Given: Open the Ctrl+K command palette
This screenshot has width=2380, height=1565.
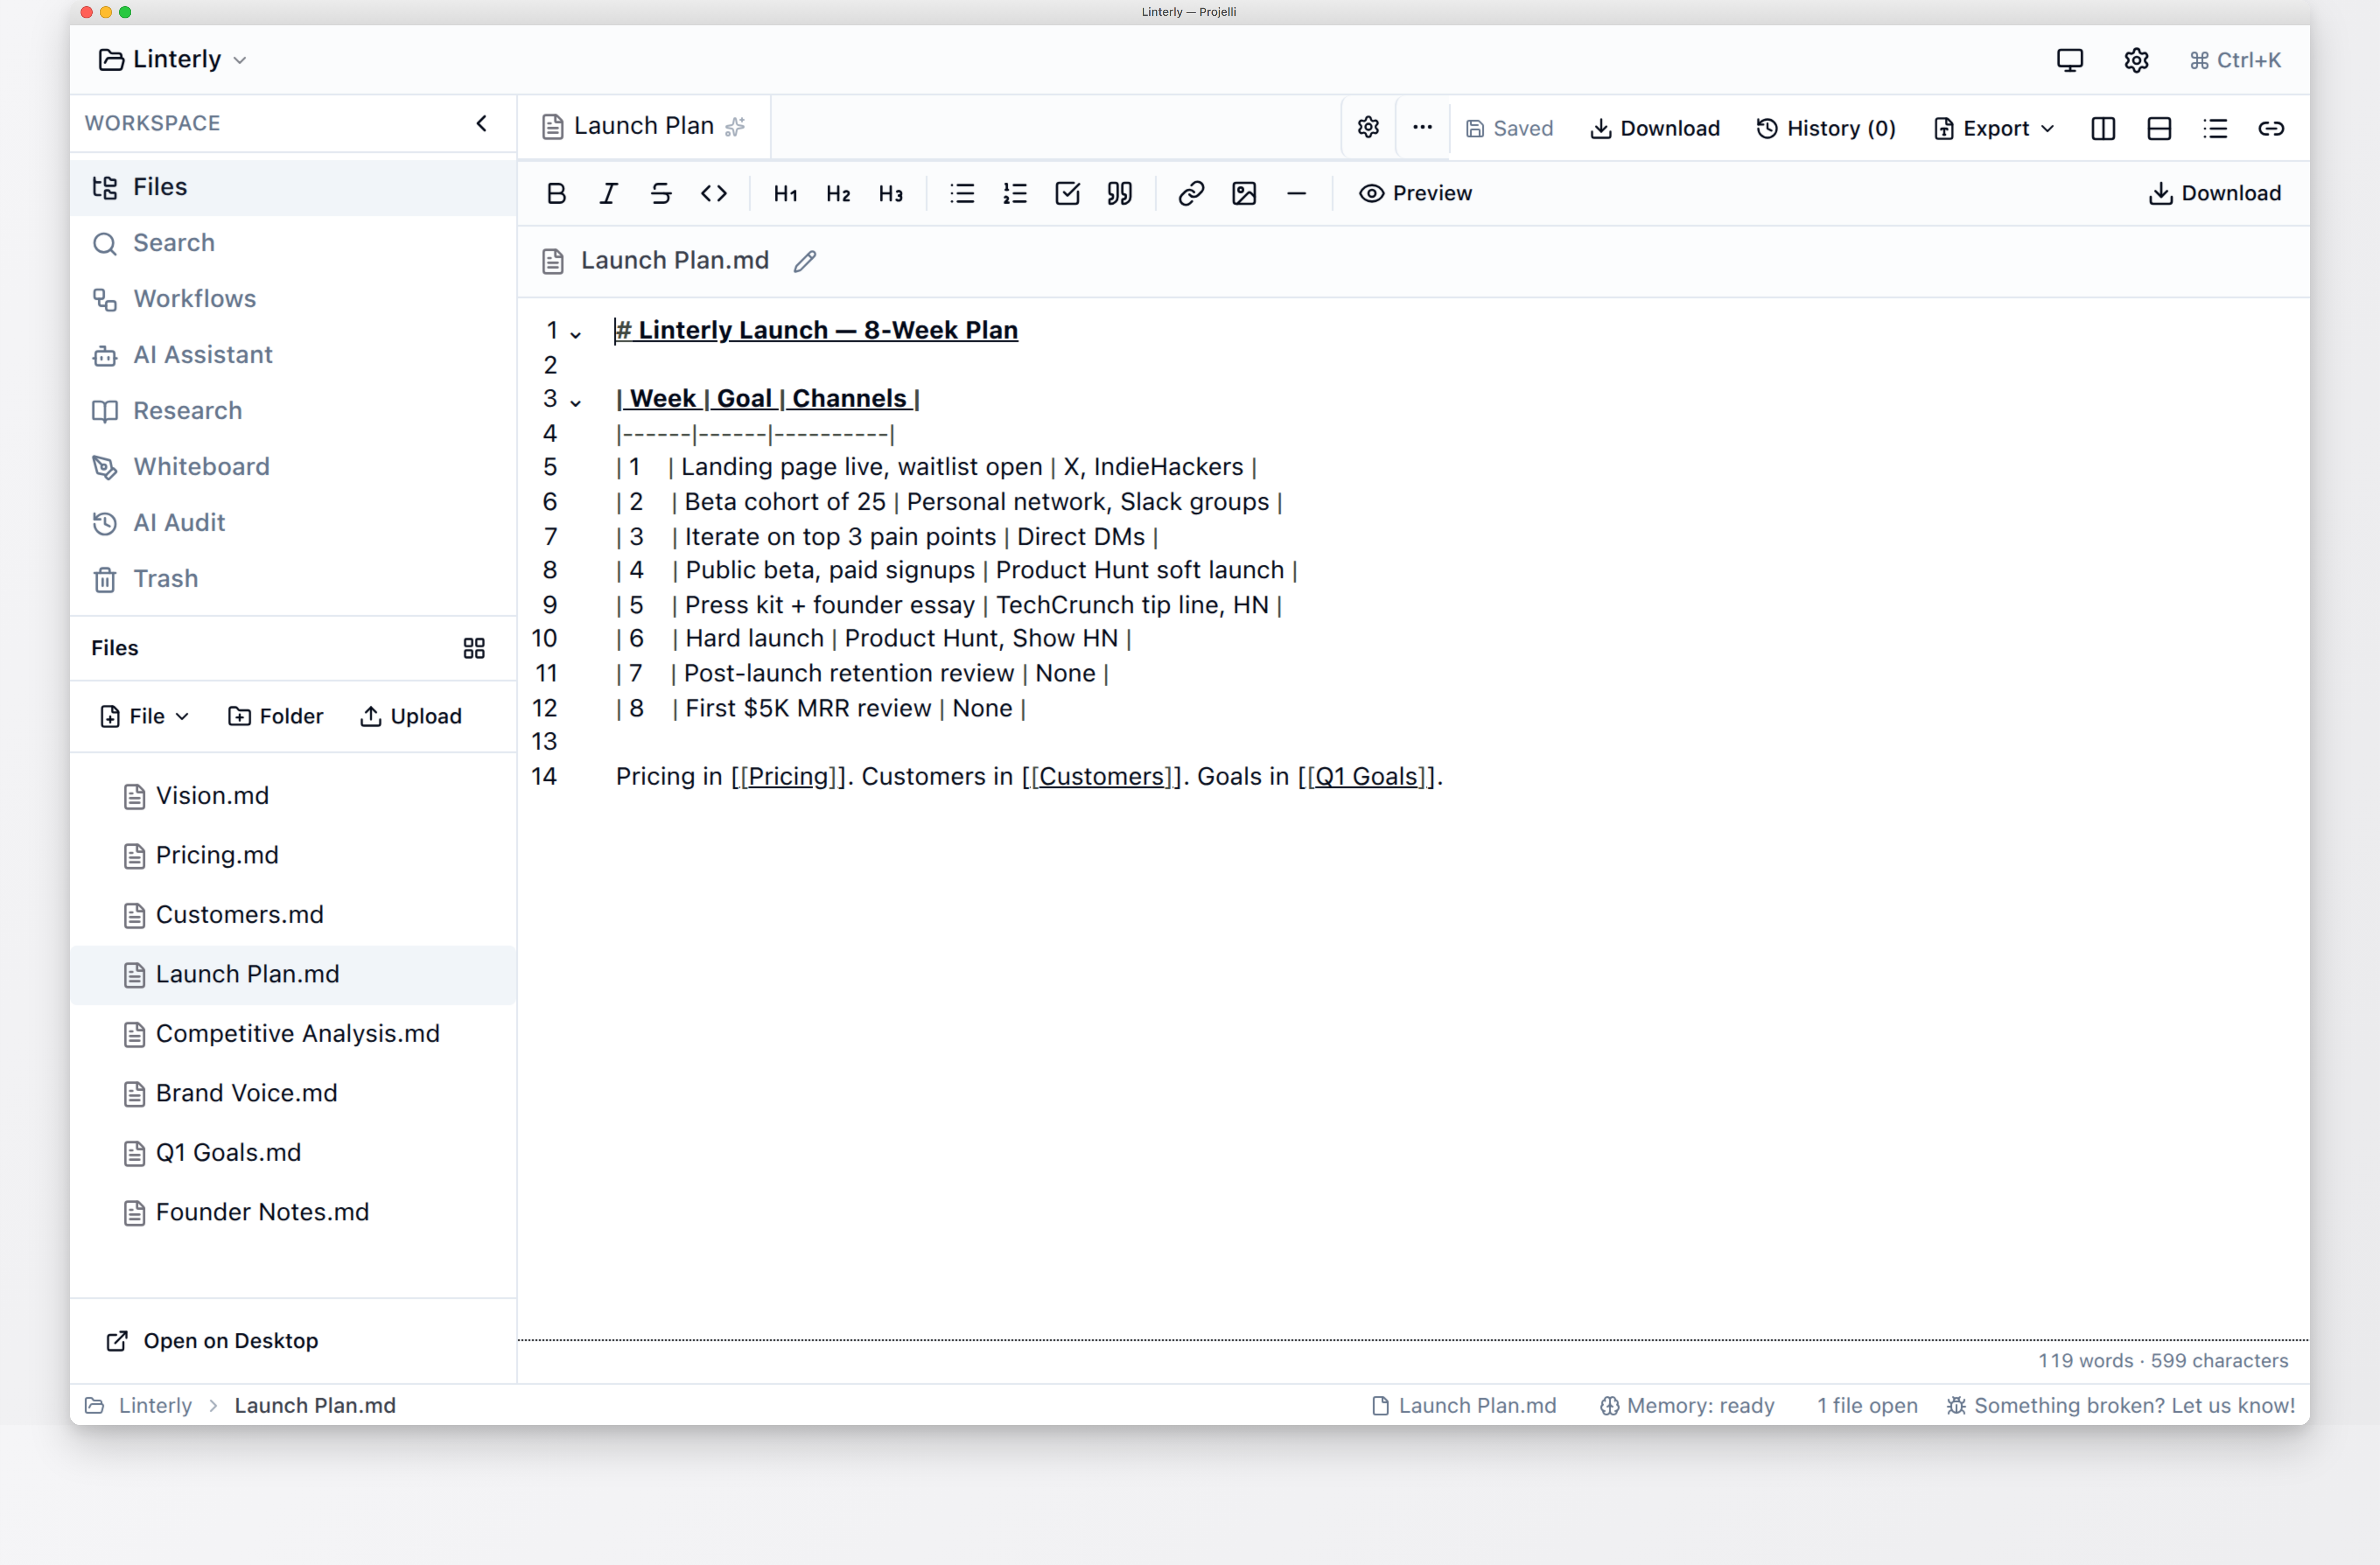Looking at the screenshot, I should point(2235,60).
